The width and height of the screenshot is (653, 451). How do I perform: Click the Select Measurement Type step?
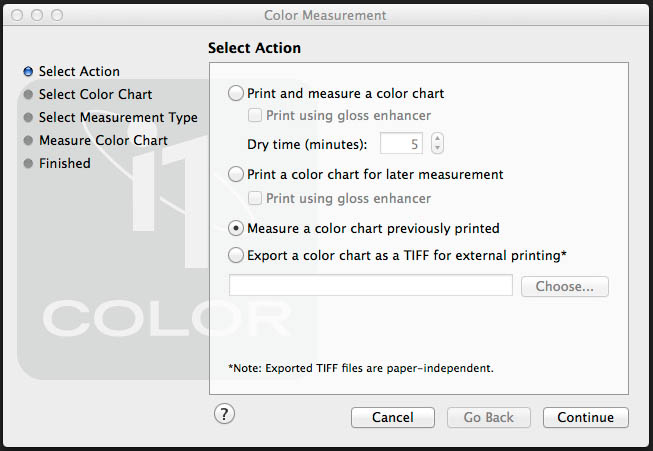pos(118,117)
